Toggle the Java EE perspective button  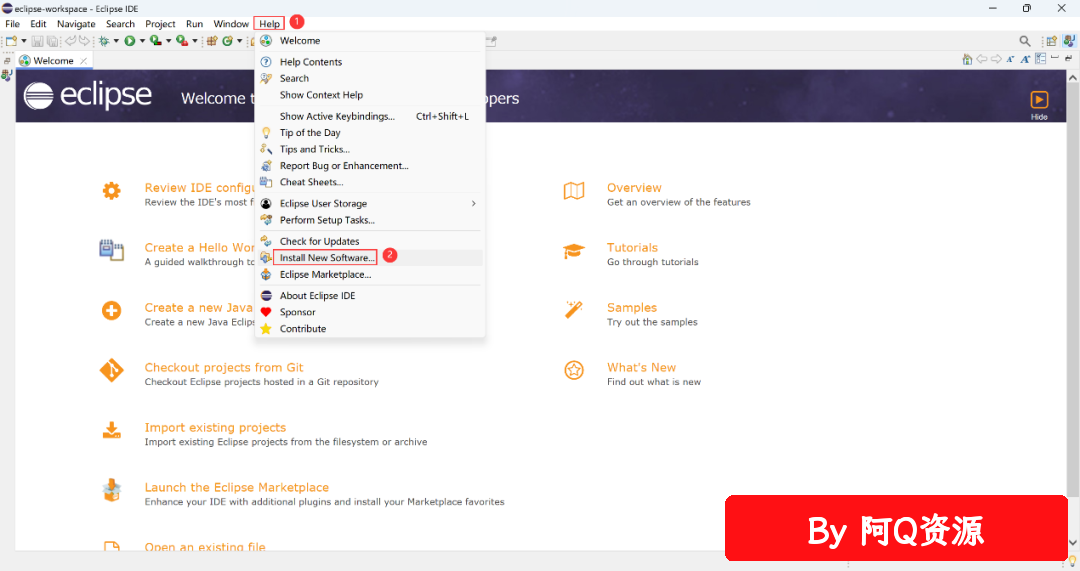pos(1069,41)
